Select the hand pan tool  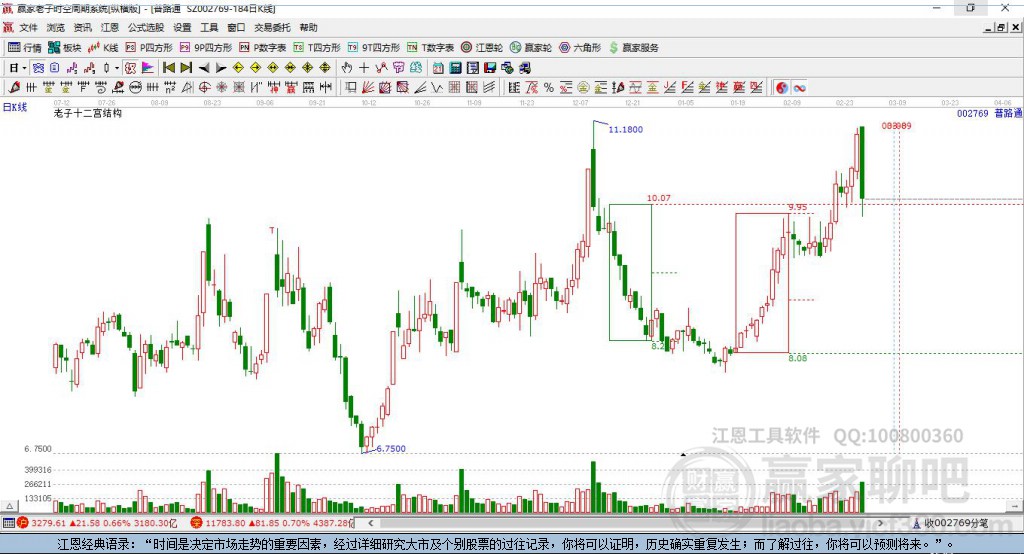pos(347,68)
